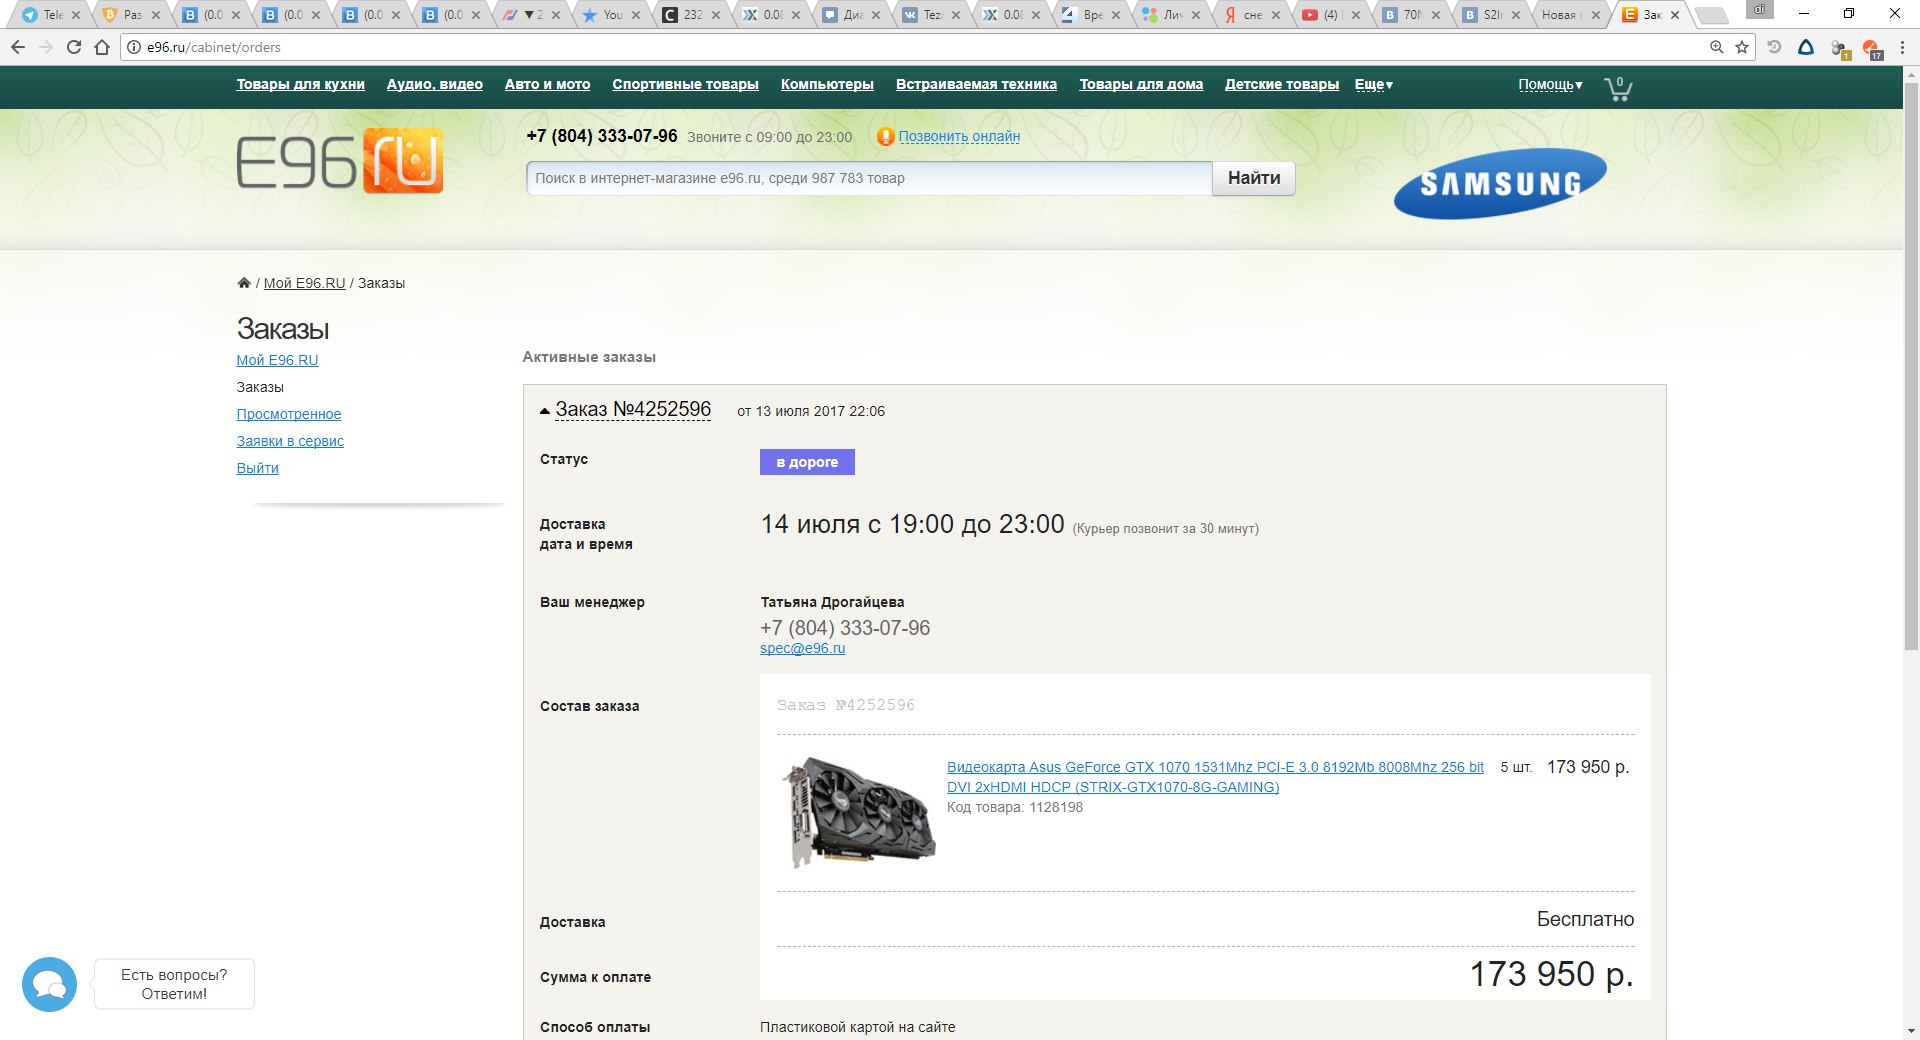Click the 'в дороге' status badge
The height and width of the screenshot is (1040, 1920).
pos(807,462)
